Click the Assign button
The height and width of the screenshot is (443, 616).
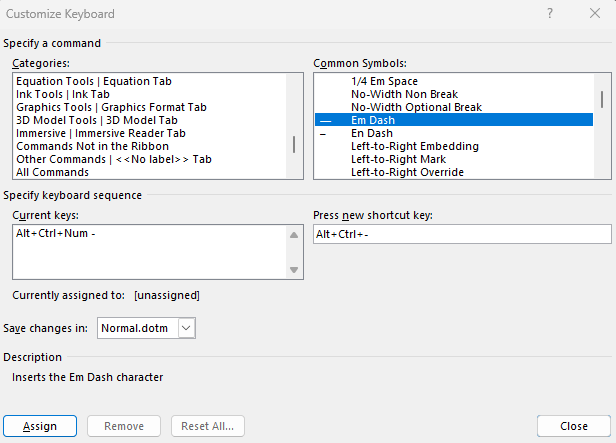(40, 426)
